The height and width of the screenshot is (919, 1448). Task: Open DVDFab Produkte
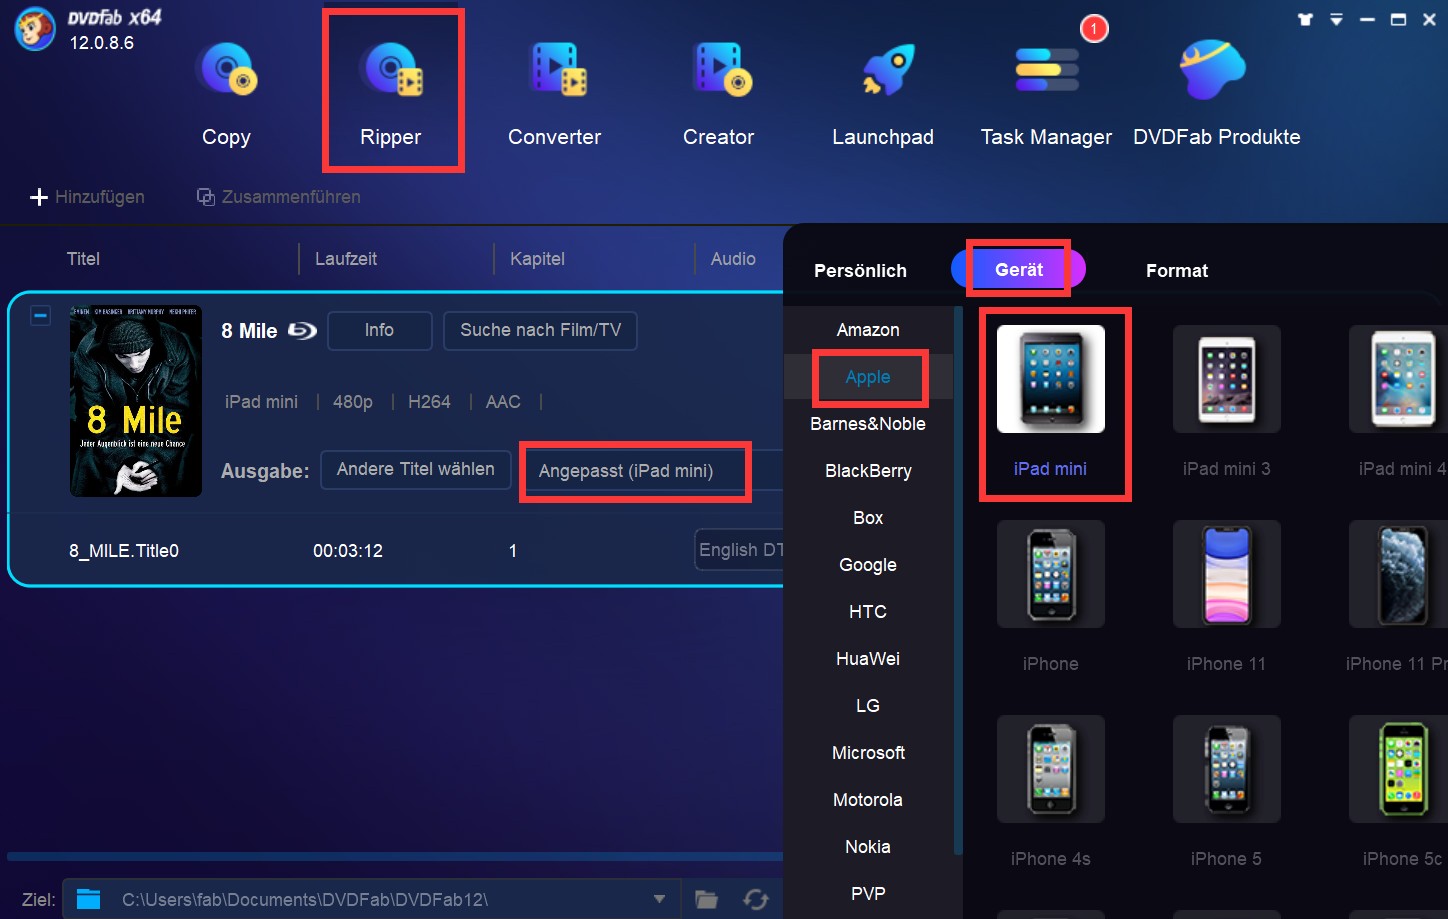point(1217,95)
